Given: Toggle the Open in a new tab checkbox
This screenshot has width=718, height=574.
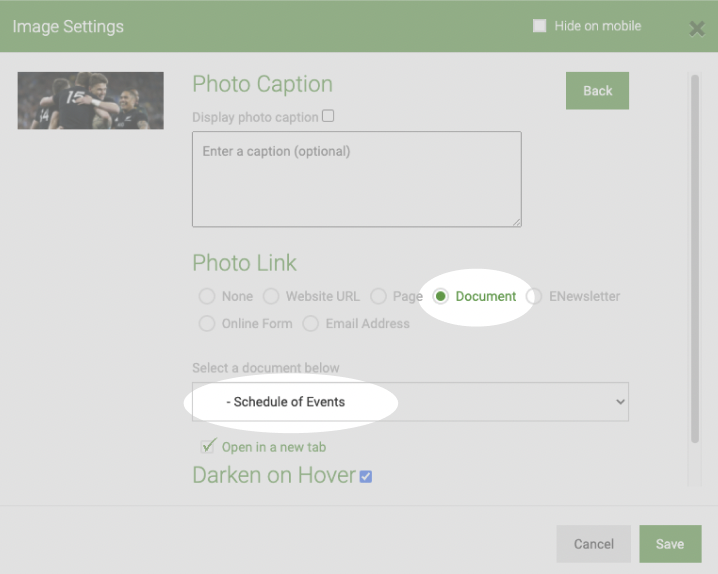Looking at the screenshot, I should tap(207, 446).
